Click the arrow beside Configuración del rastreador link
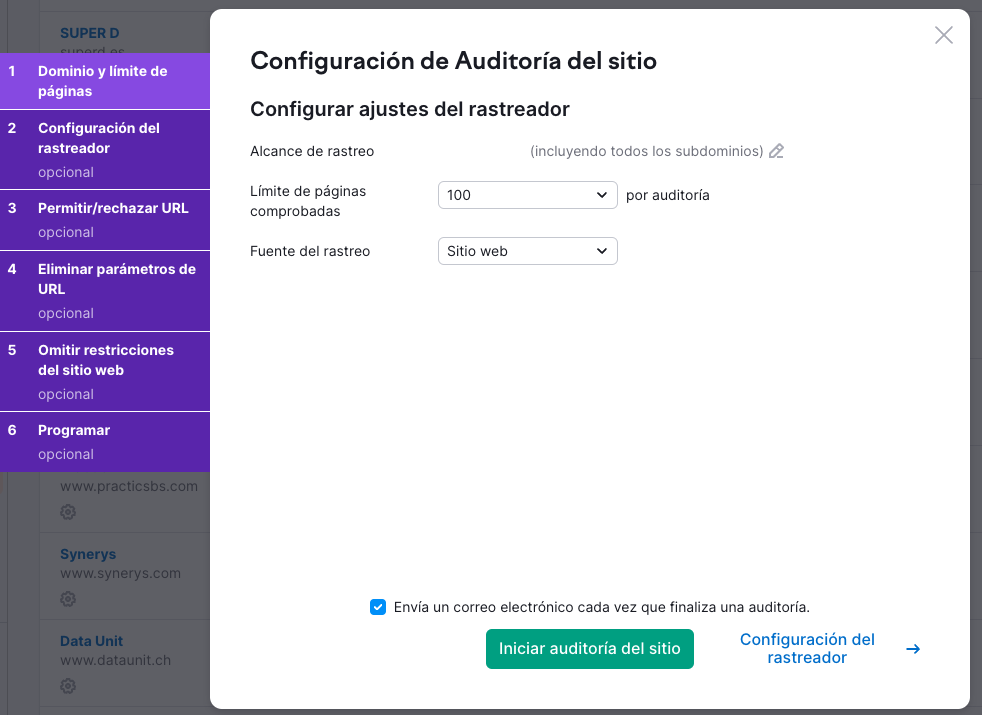Screen dimensions: 982x715 click(x=913, y=648)
